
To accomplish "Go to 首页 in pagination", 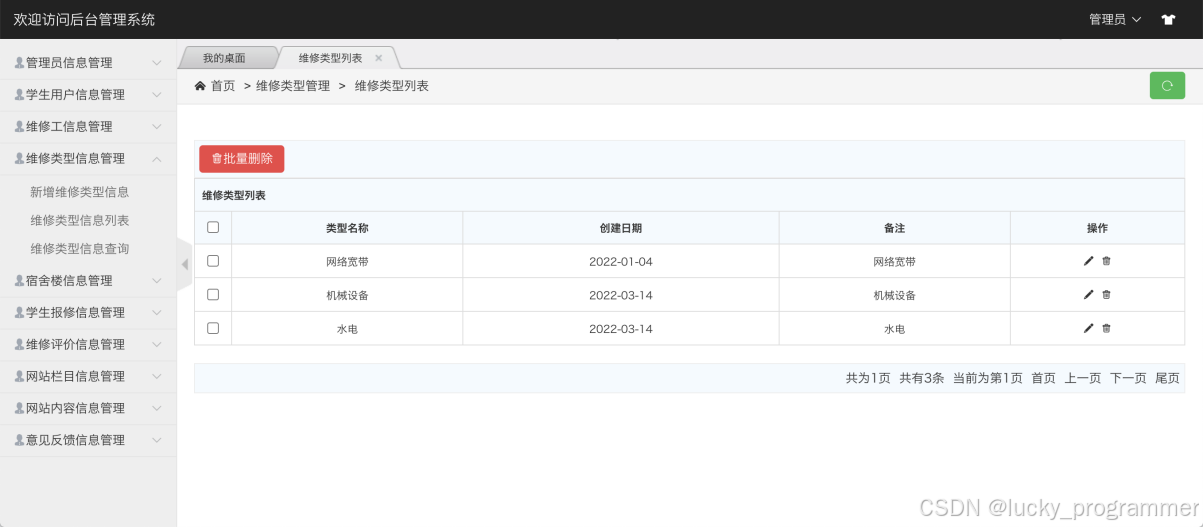I will 1043,378.
